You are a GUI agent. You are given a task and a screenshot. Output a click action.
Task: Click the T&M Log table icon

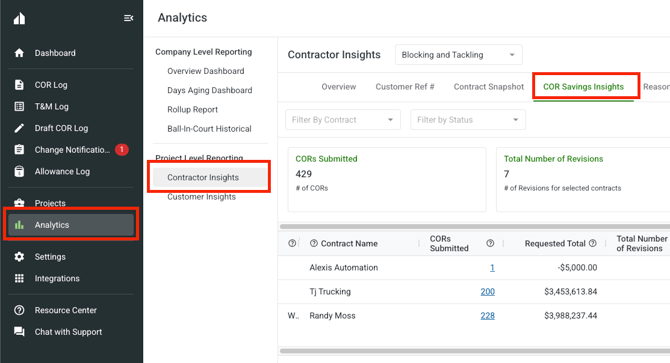click(19, 106)
